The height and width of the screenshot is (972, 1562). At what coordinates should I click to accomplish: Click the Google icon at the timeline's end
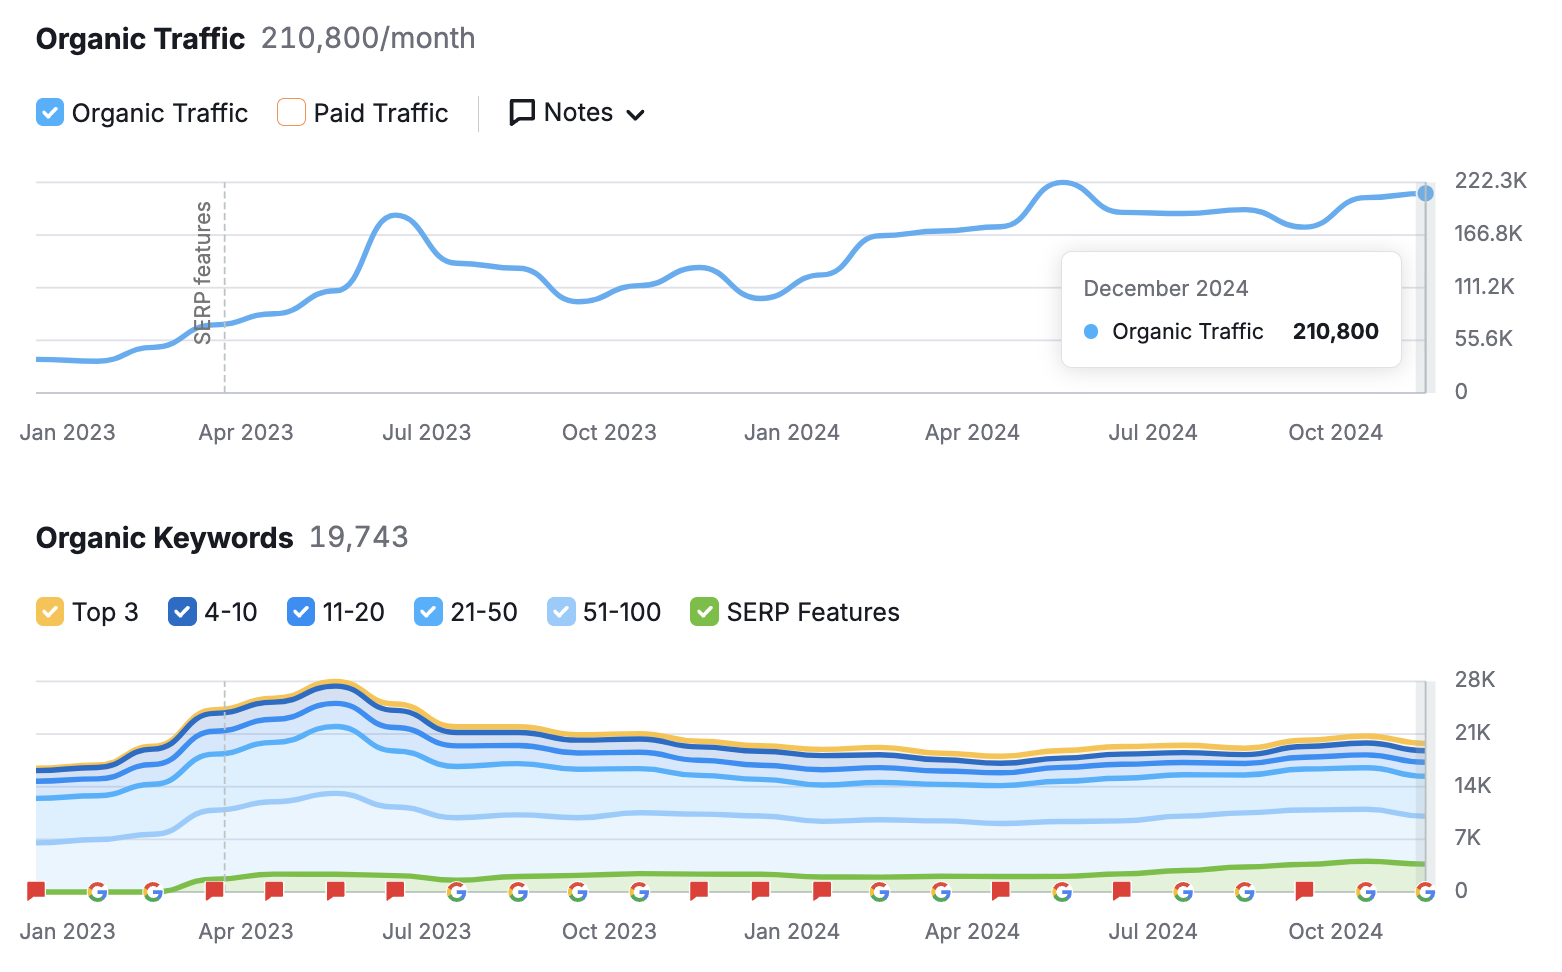point(1424,891)
